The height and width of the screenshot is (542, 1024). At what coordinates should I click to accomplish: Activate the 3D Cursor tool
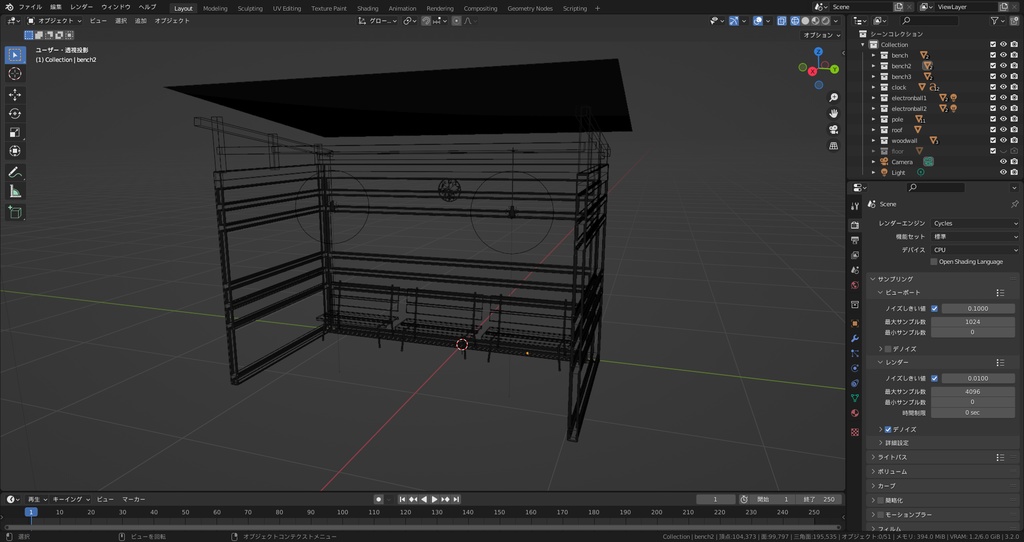coord(15,74)
